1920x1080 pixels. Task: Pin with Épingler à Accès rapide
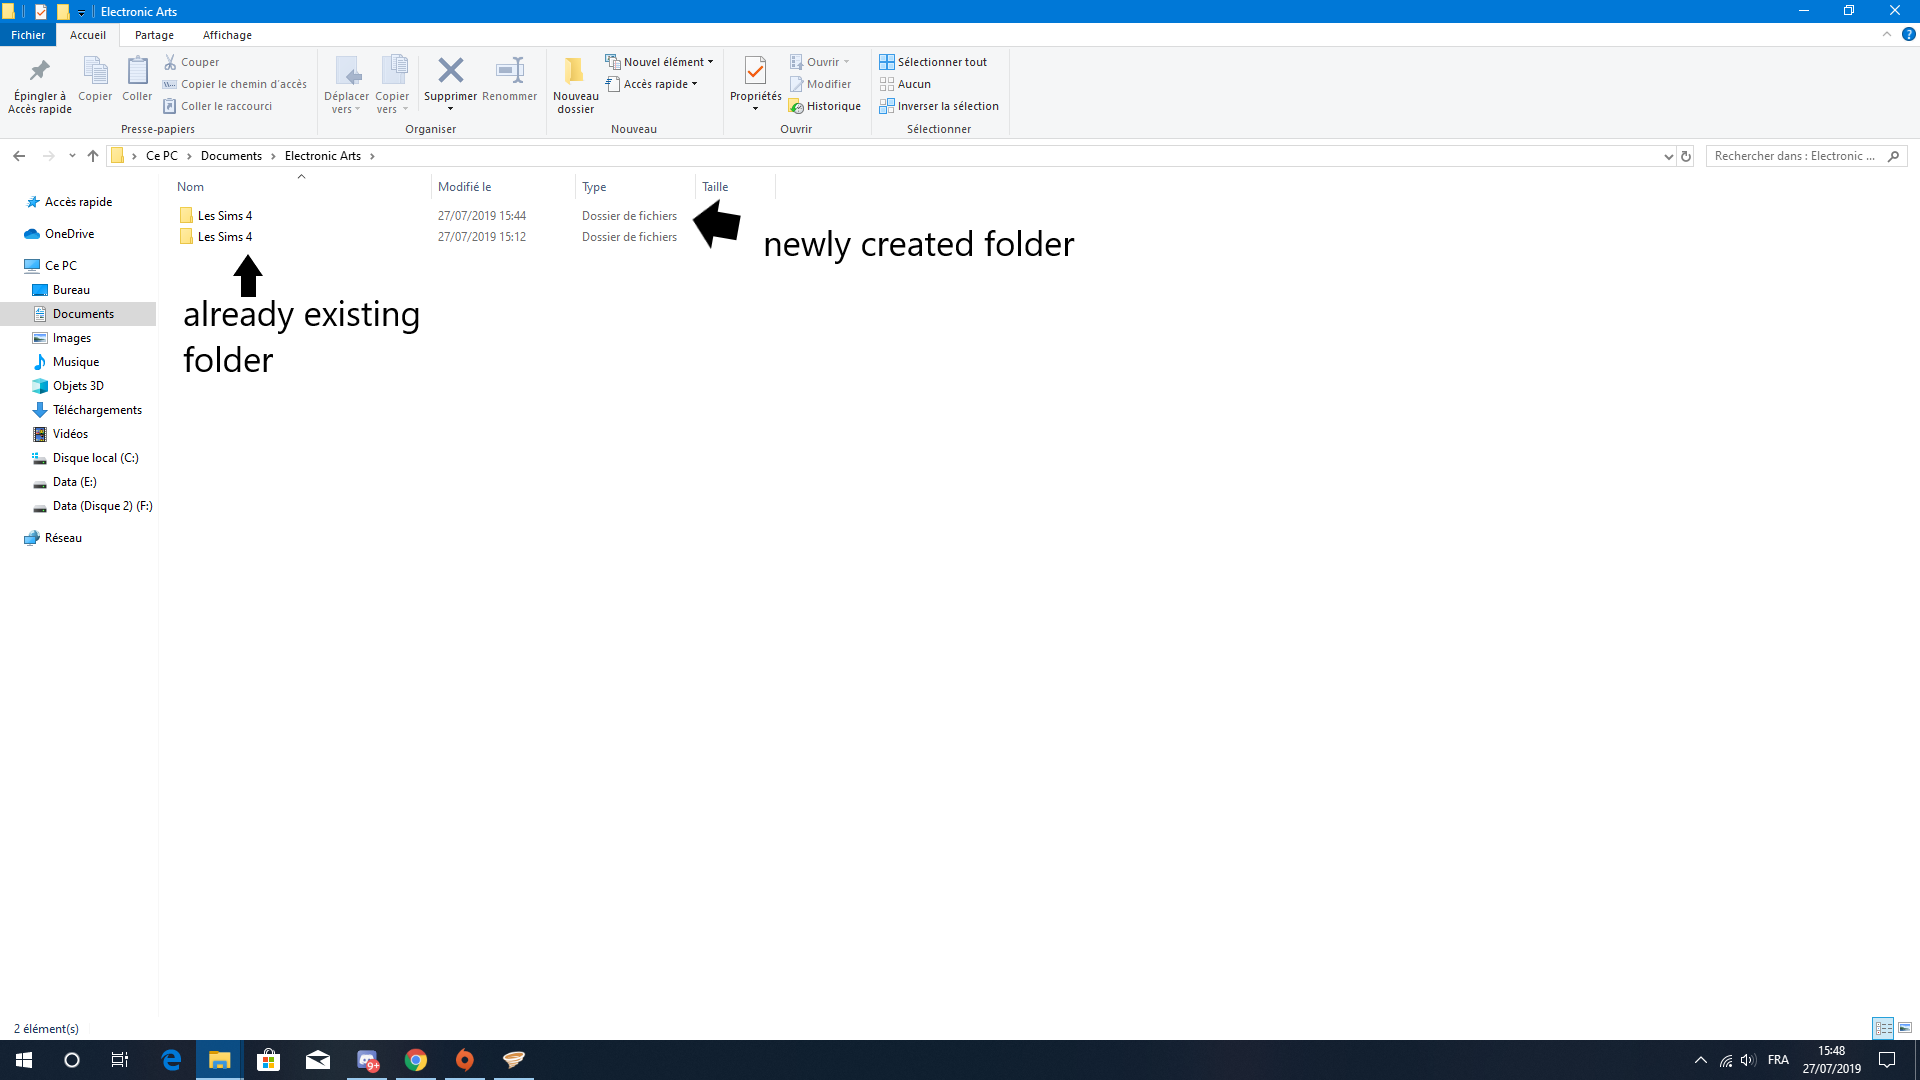tap(39, 84)
